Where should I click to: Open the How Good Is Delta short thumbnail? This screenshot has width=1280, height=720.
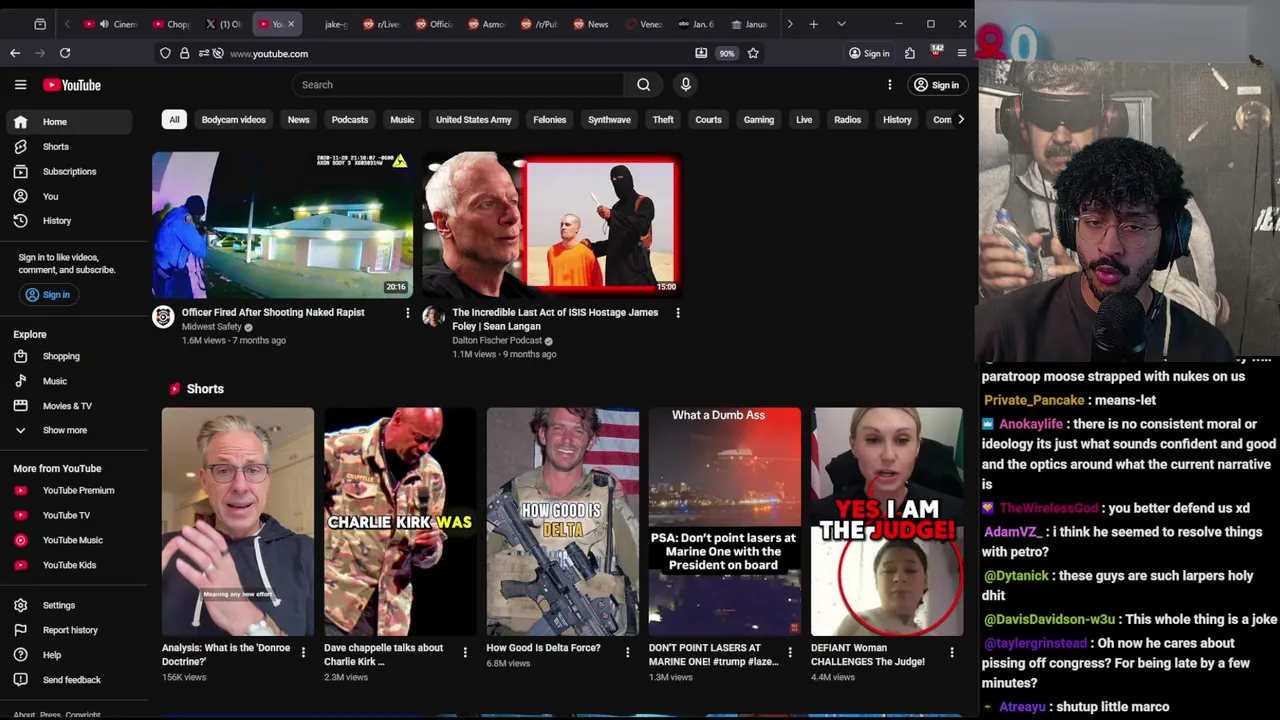tap(563, 522)
